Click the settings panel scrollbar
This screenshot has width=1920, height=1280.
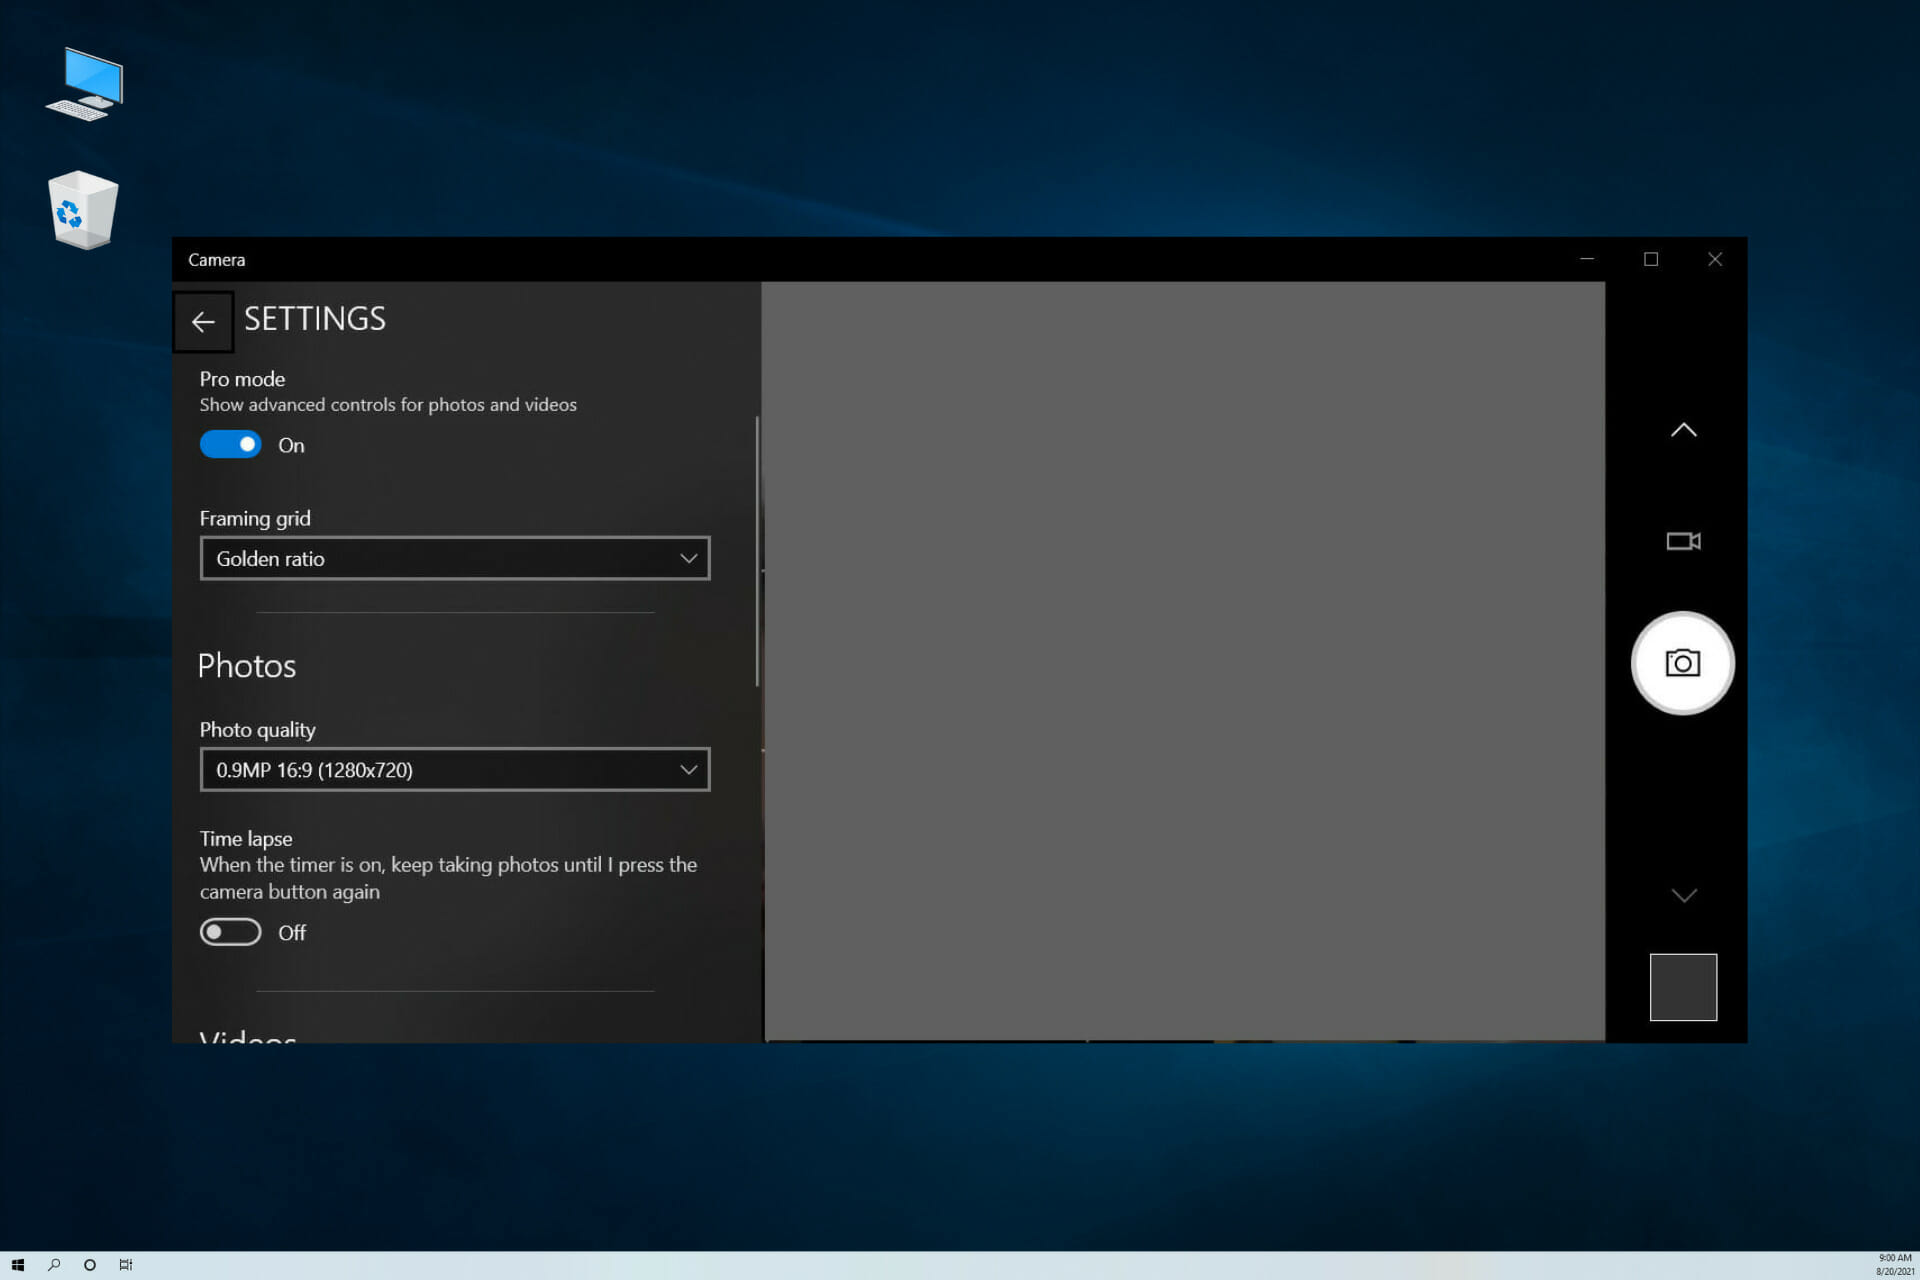coord(757,551)
